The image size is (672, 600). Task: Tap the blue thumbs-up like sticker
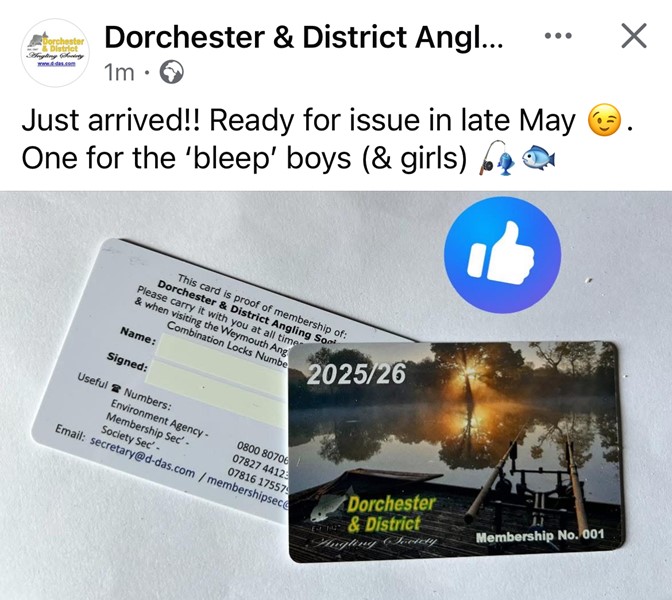pyautogui.click(x=502, y=255)
